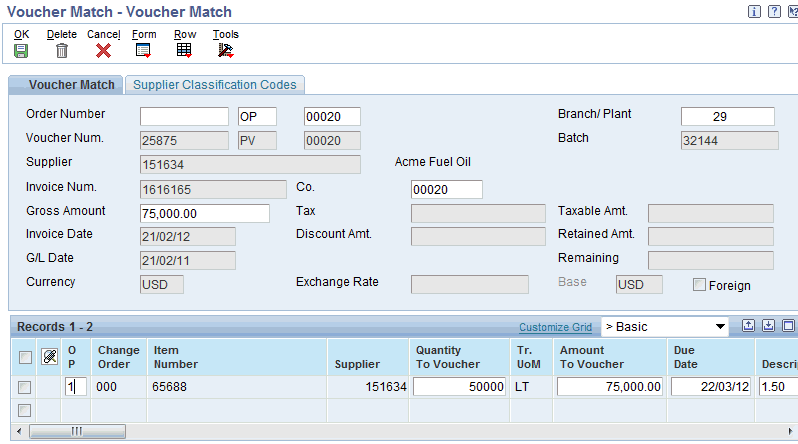The width and height of the screenshot is (798, 444).
Task: Open the Row exit menu
Action: pos(184,50)
